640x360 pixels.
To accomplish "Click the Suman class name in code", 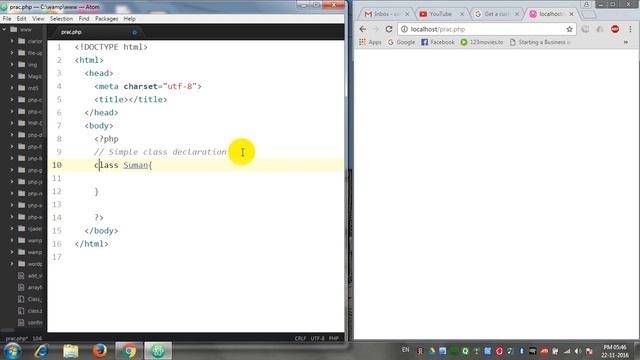I will (x=136, y=165).
